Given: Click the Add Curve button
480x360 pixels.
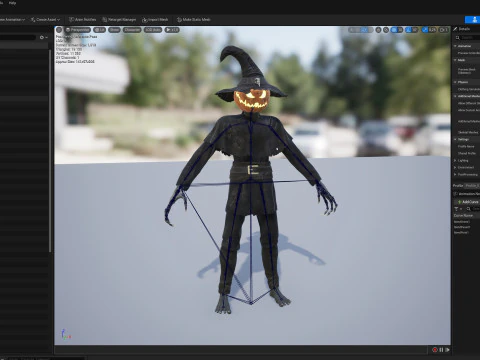Looking at the screenshot, I should pyautogui.click(x=468, y=202).
